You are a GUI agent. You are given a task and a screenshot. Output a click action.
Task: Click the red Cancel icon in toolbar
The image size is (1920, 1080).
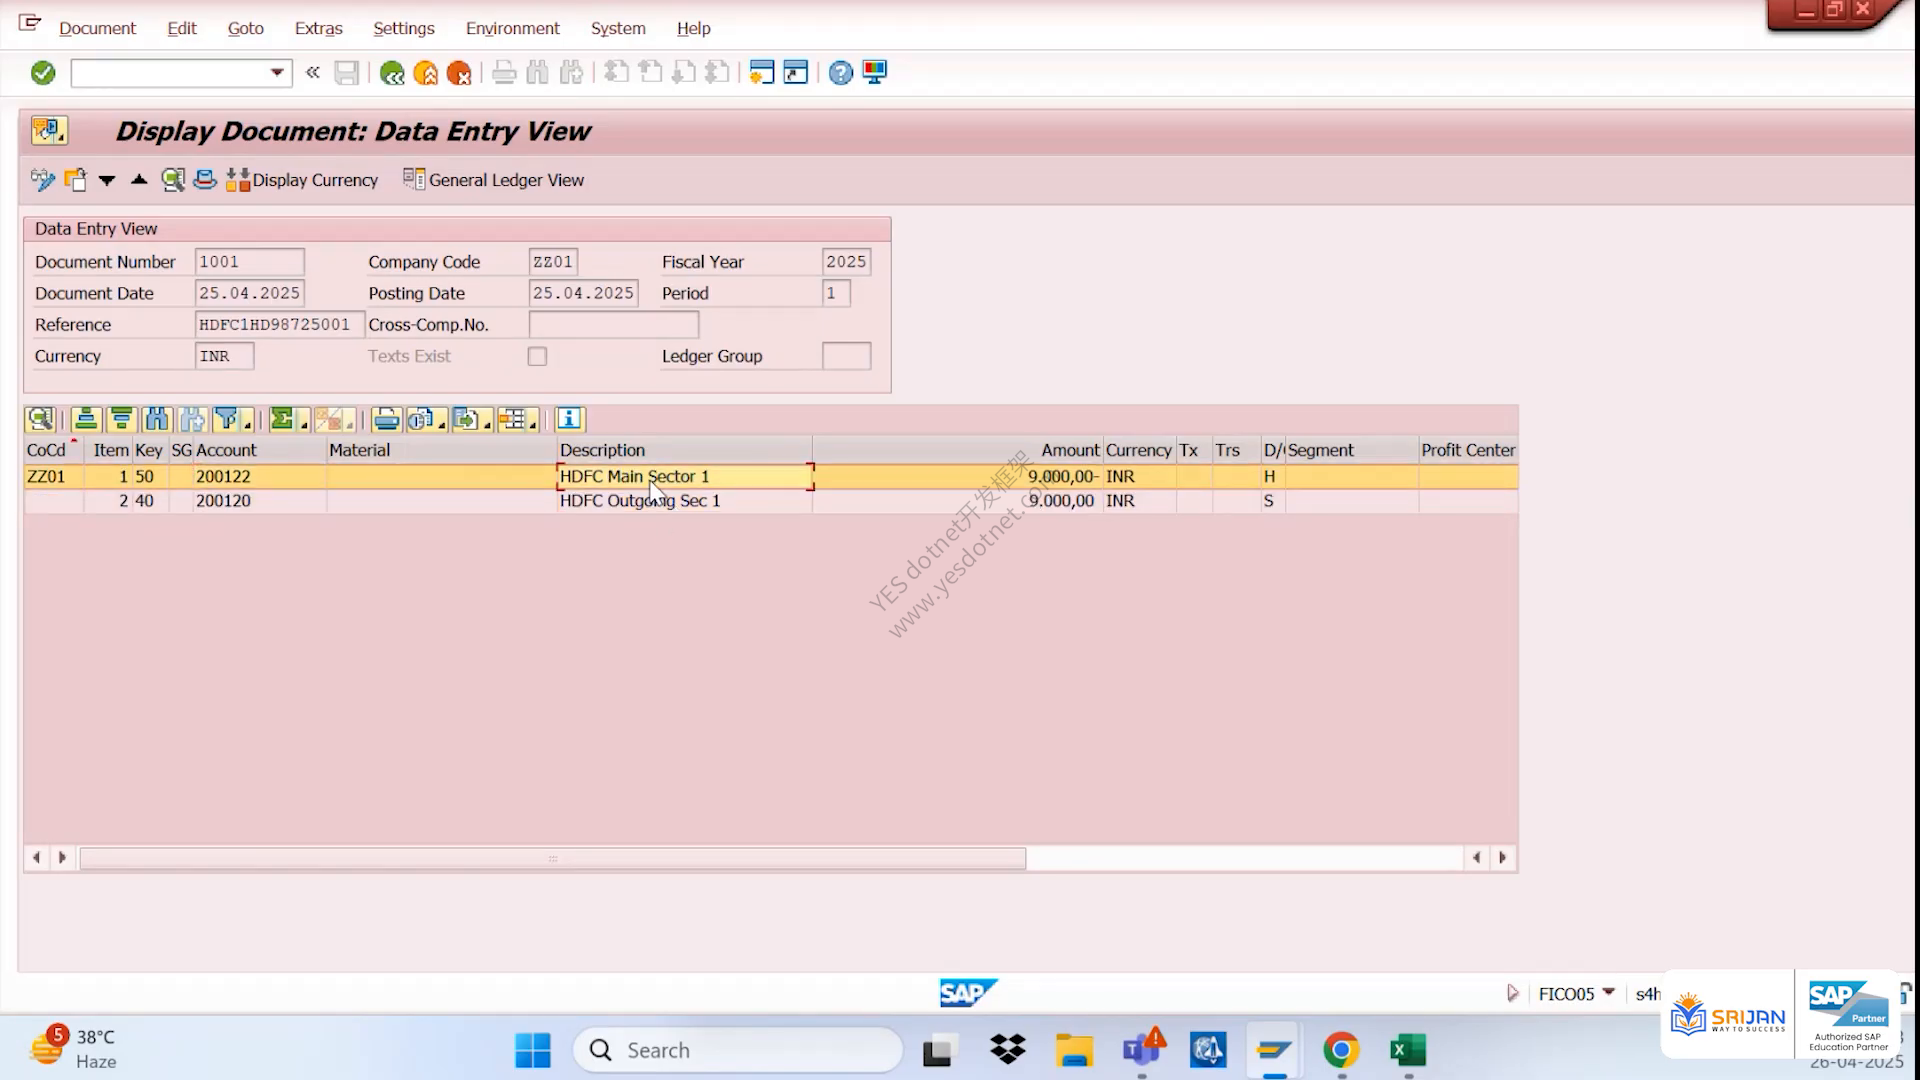tap(459, 73)
